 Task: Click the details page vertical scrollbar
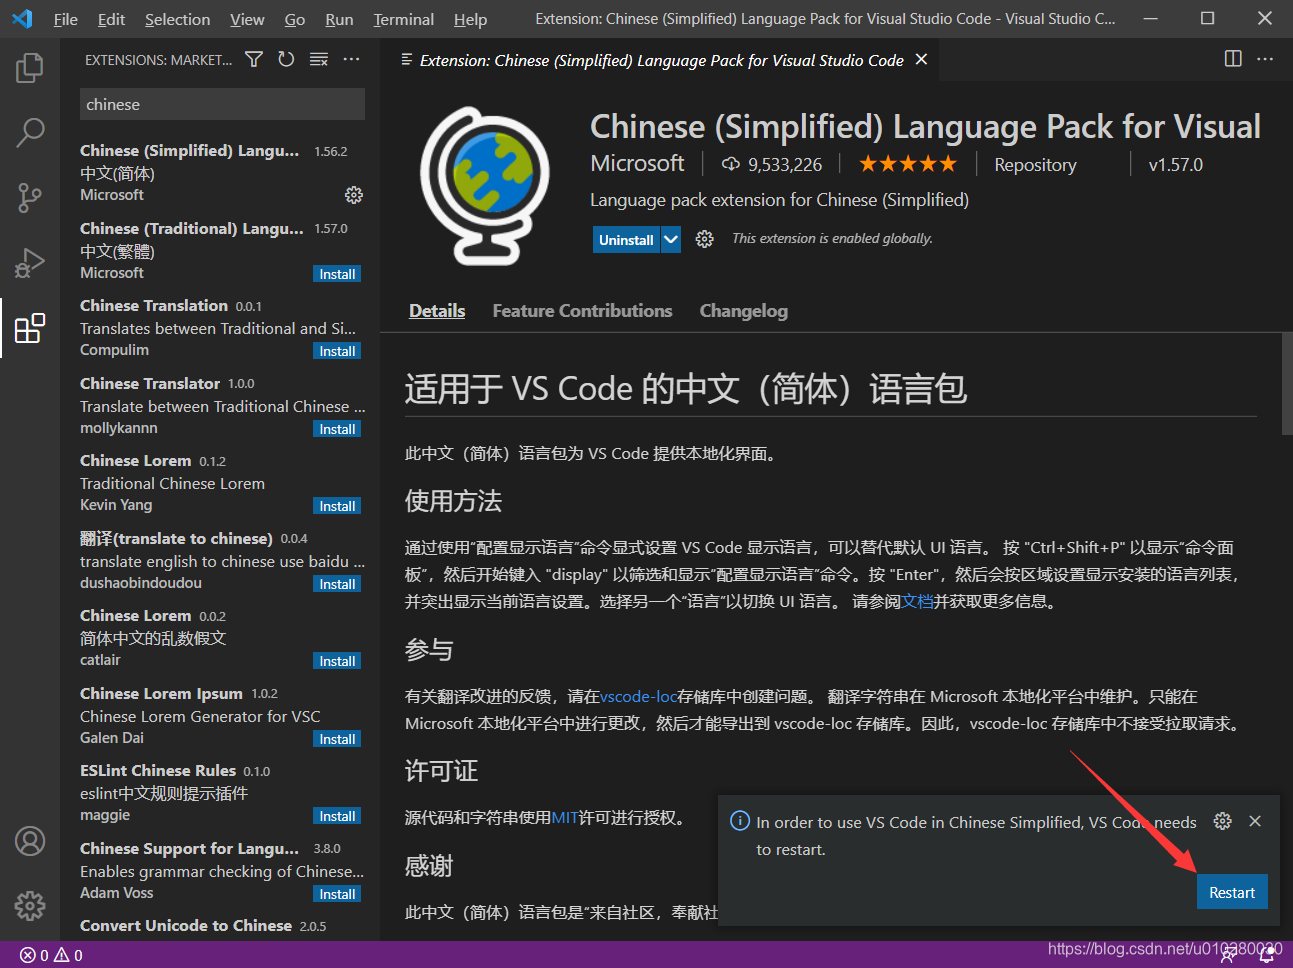[x=1286, y=384]
